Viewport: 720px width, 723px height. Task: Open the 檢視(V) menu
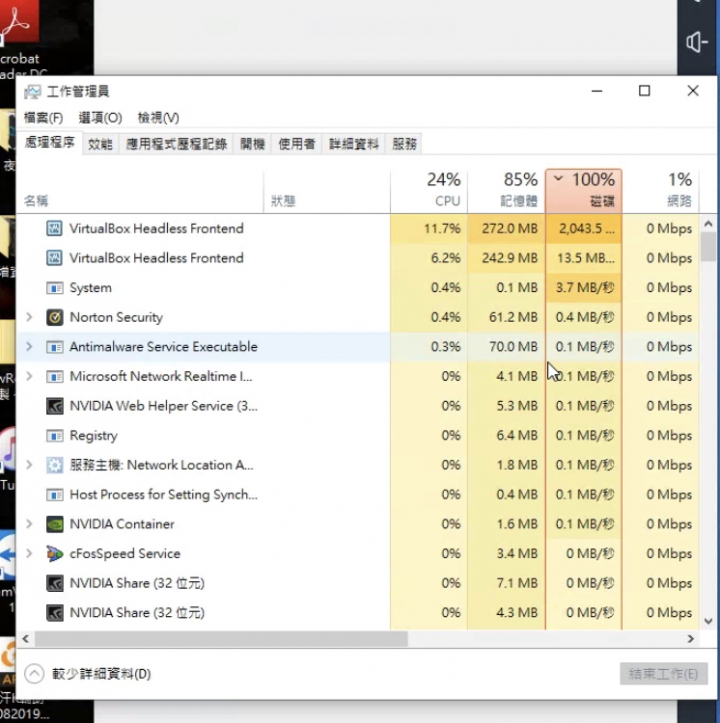click(158, 118)
